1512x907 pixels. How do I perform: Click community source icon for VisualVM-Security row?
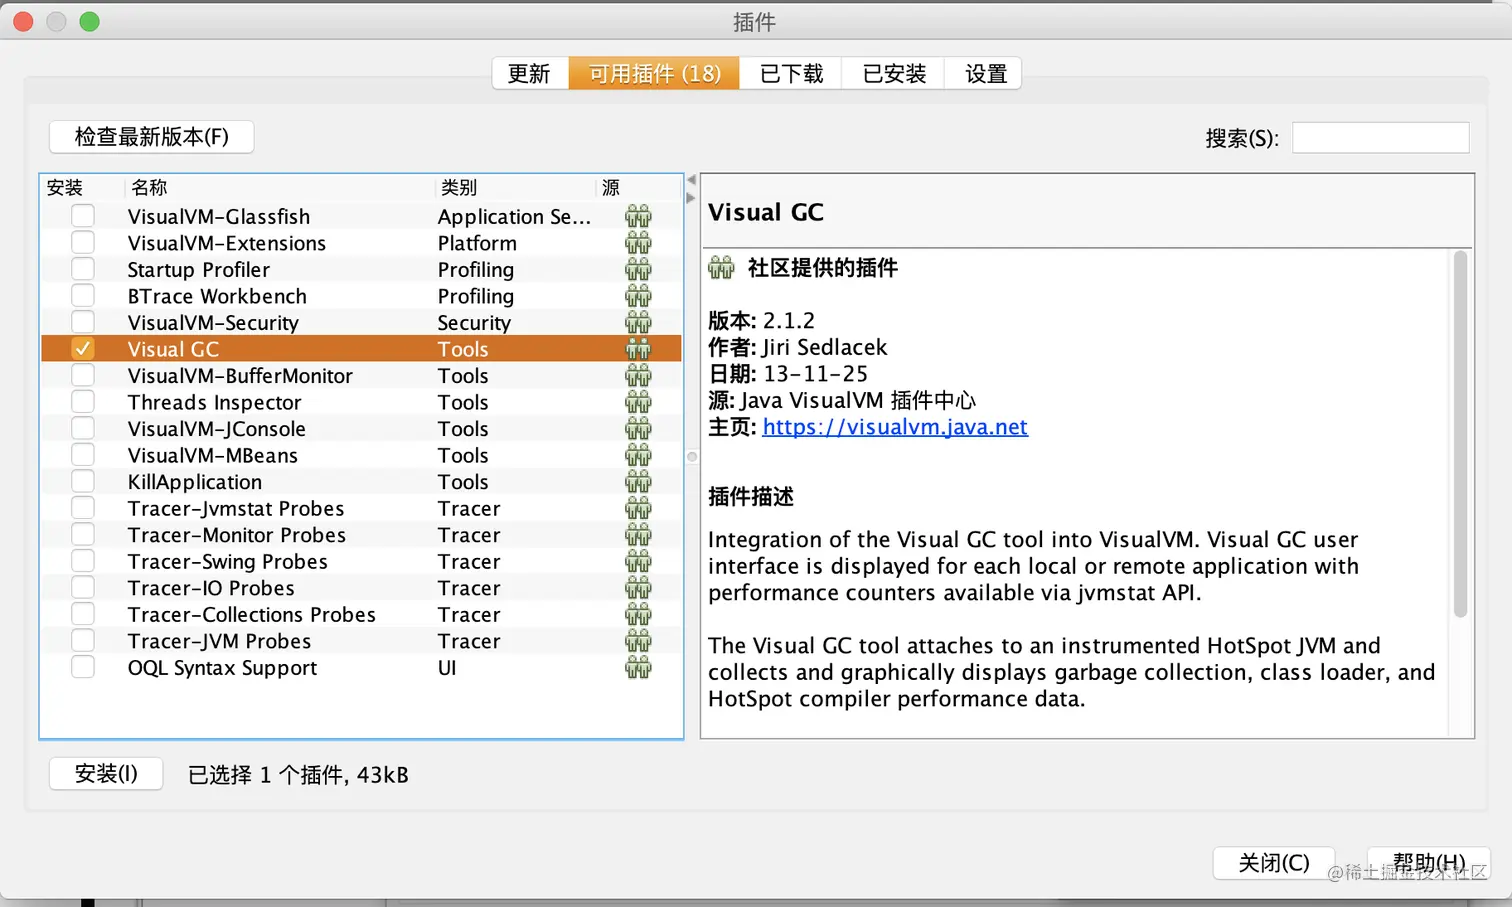tap(638, 322)
